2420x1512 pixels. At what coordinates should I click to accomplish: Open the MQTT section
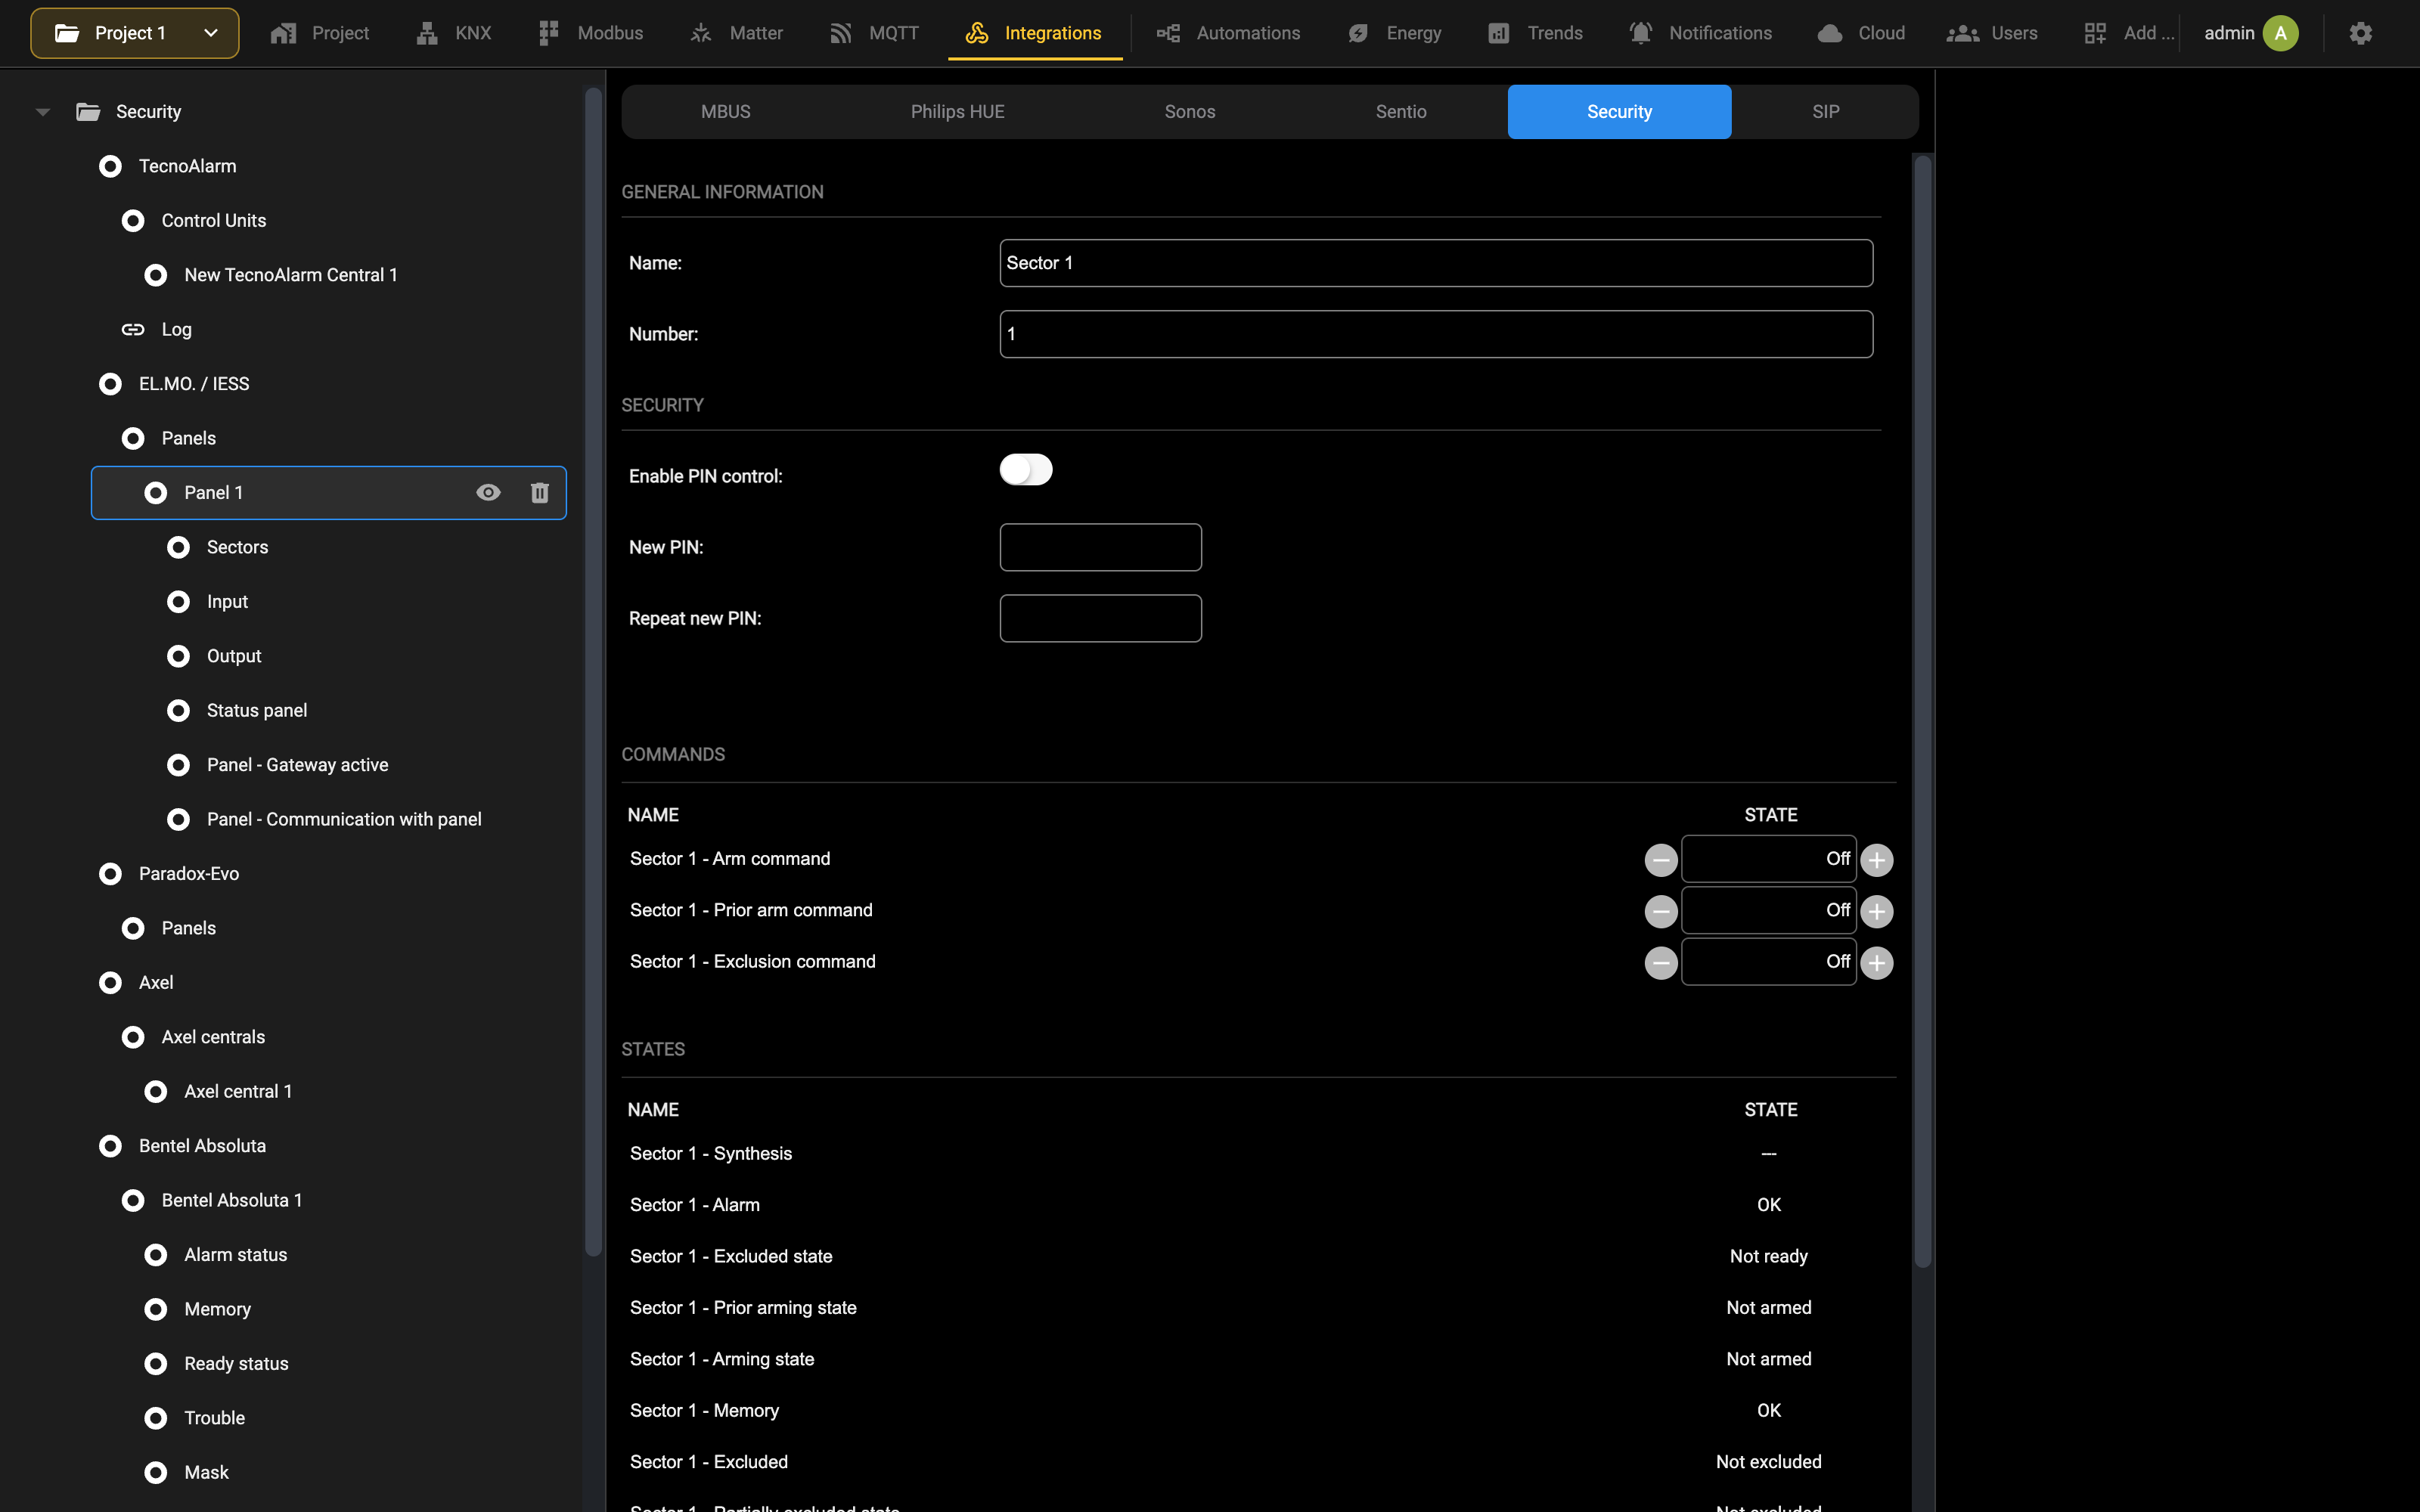(x=874, y=33)
